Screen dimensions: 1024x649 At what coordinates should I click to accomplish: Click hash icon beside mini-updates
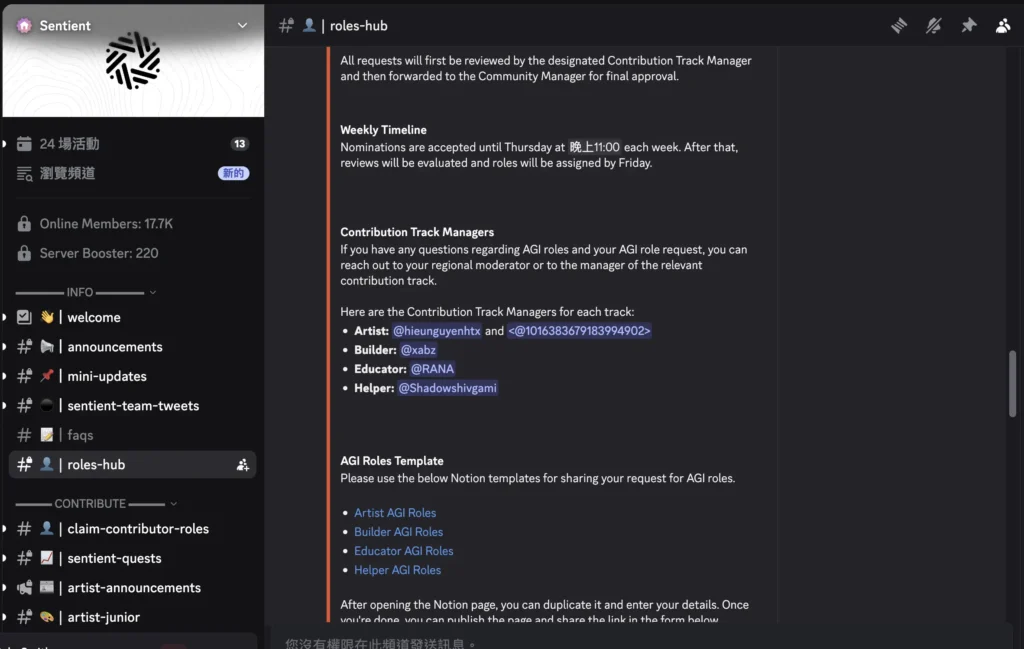24,376
